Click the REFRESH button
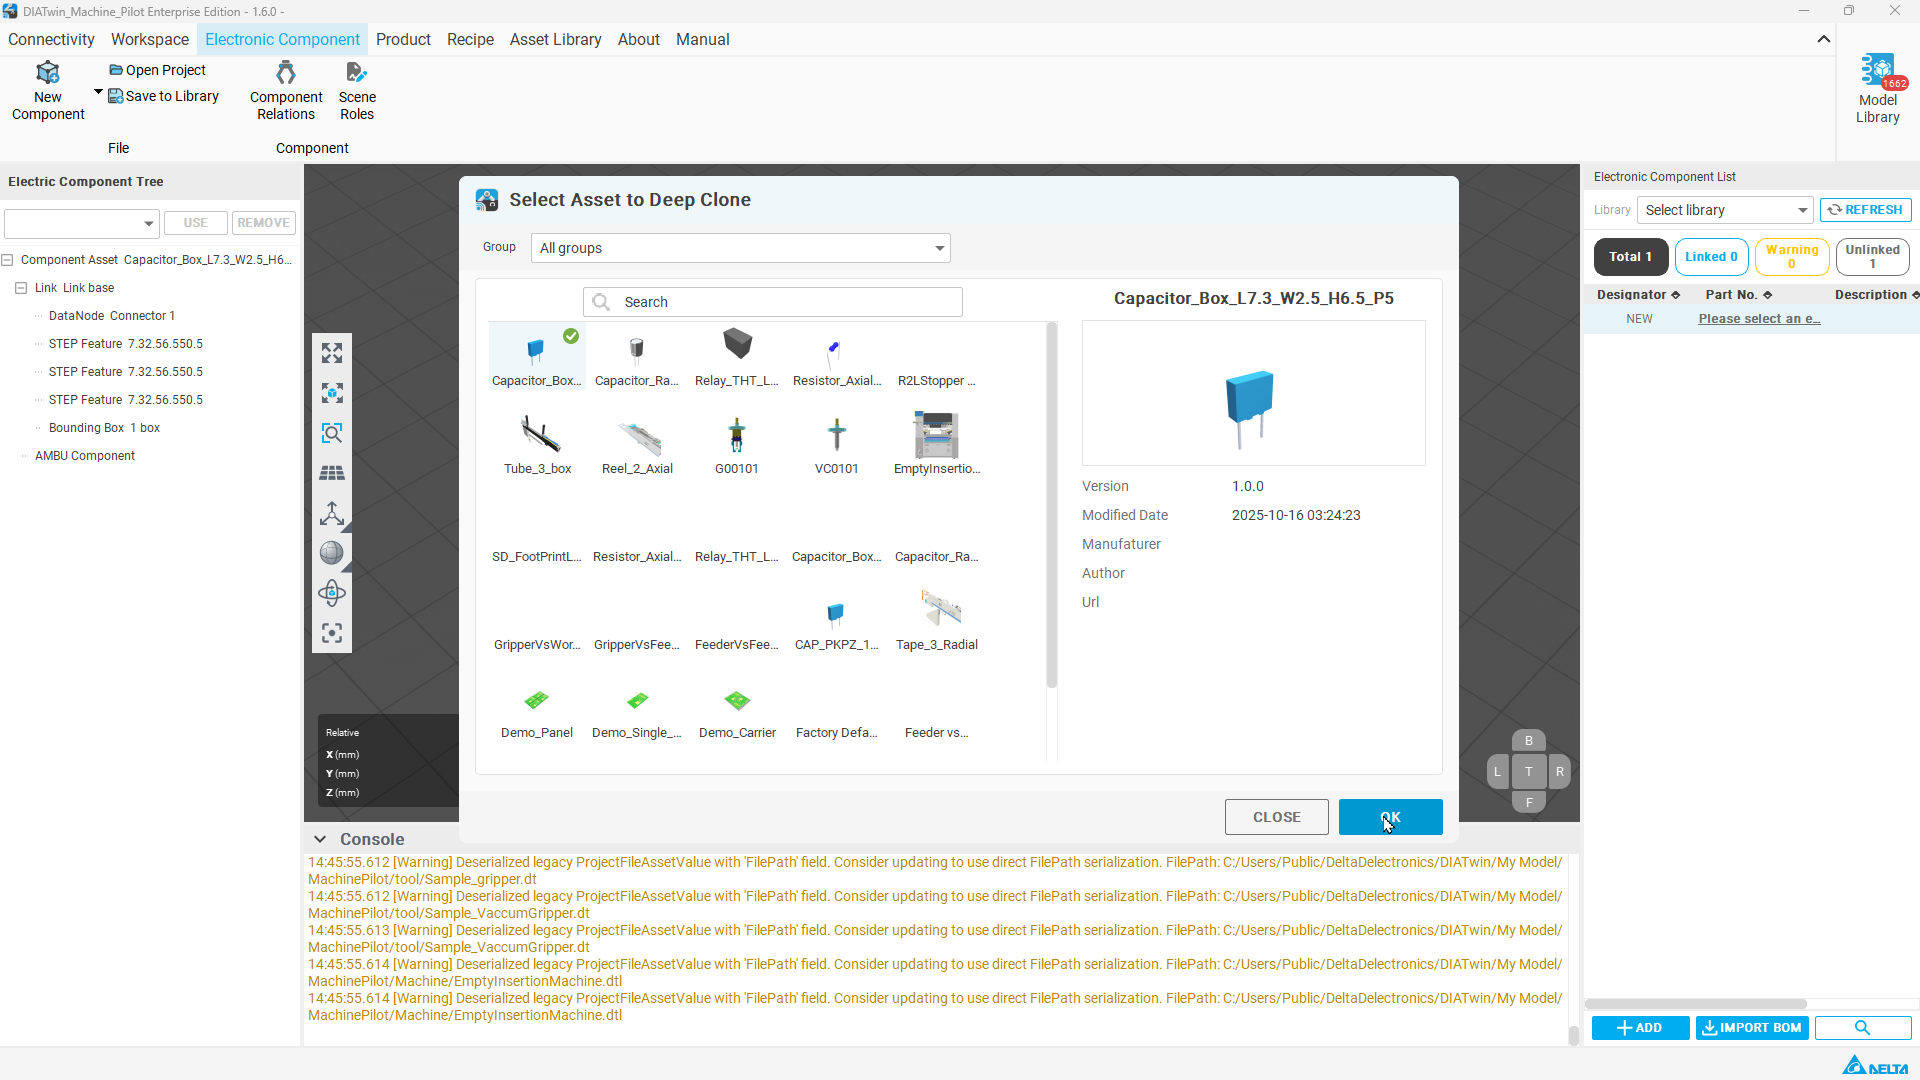1920x1080 pixels. click(1866, 210)
